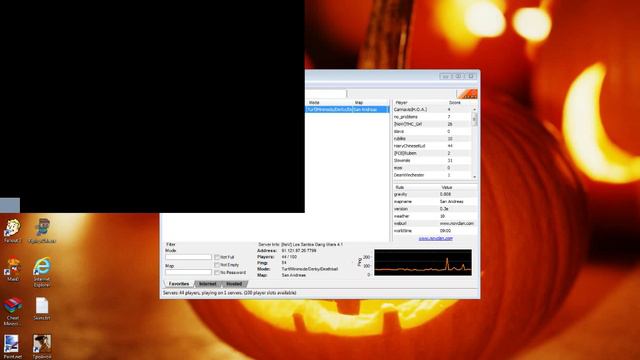
Task: Click the status bar servers summary text
Action: [x=229, y=293]
